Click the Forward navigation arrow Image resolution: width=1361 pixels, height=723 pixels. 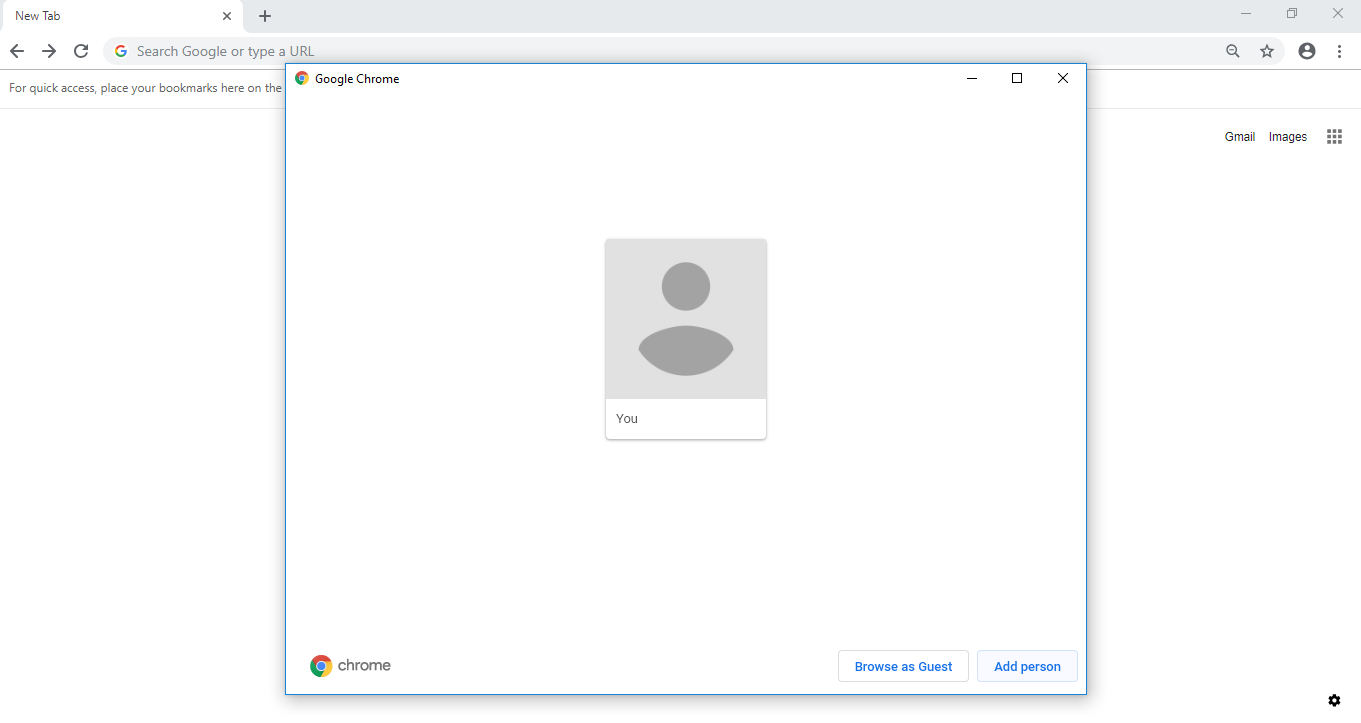point(49,51)
